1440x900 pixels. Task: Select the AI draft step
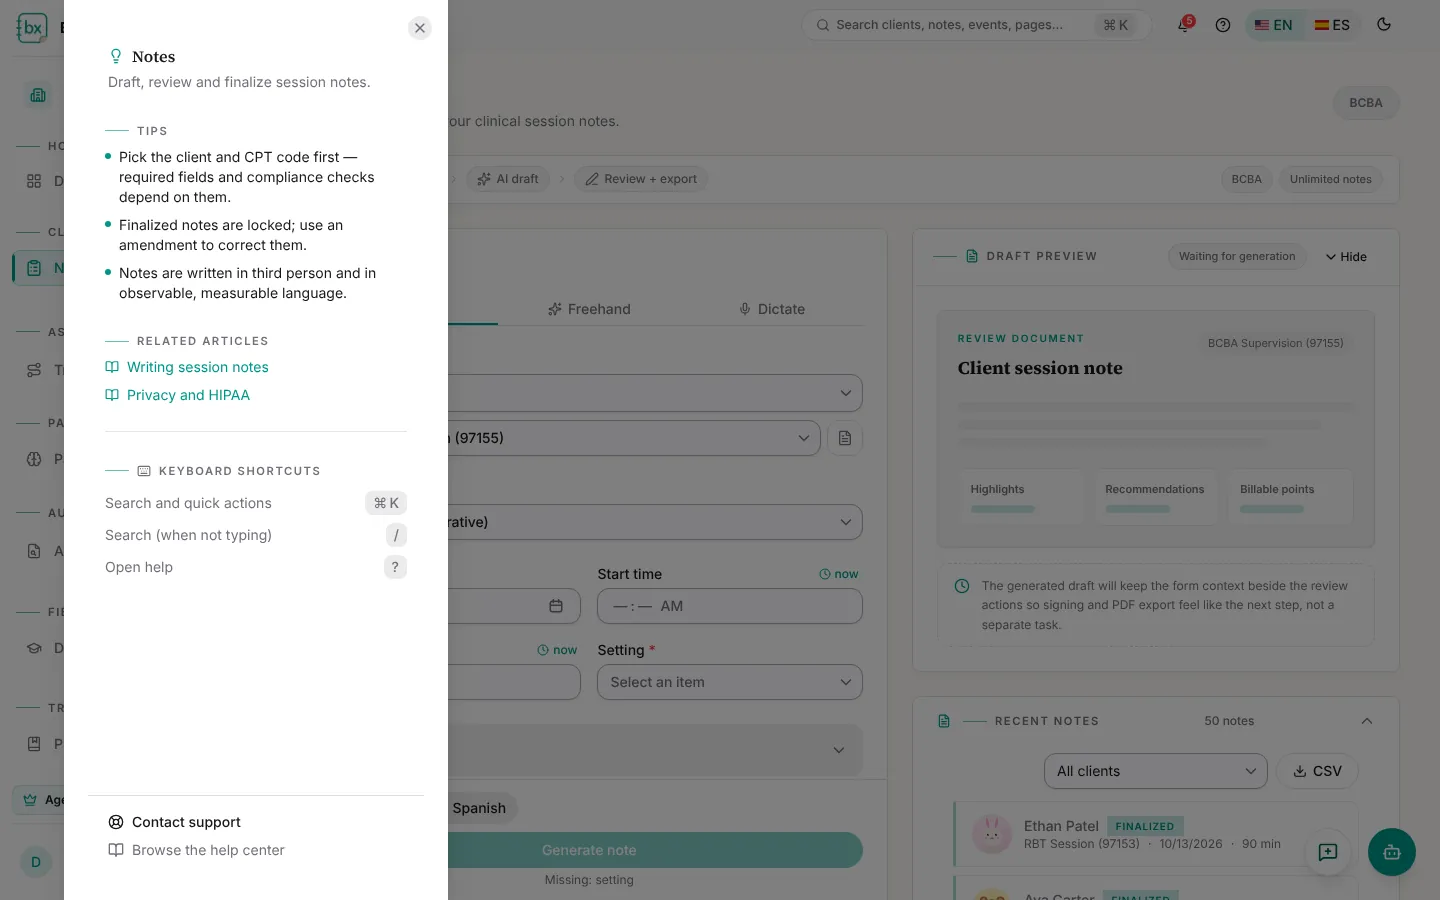508,179
